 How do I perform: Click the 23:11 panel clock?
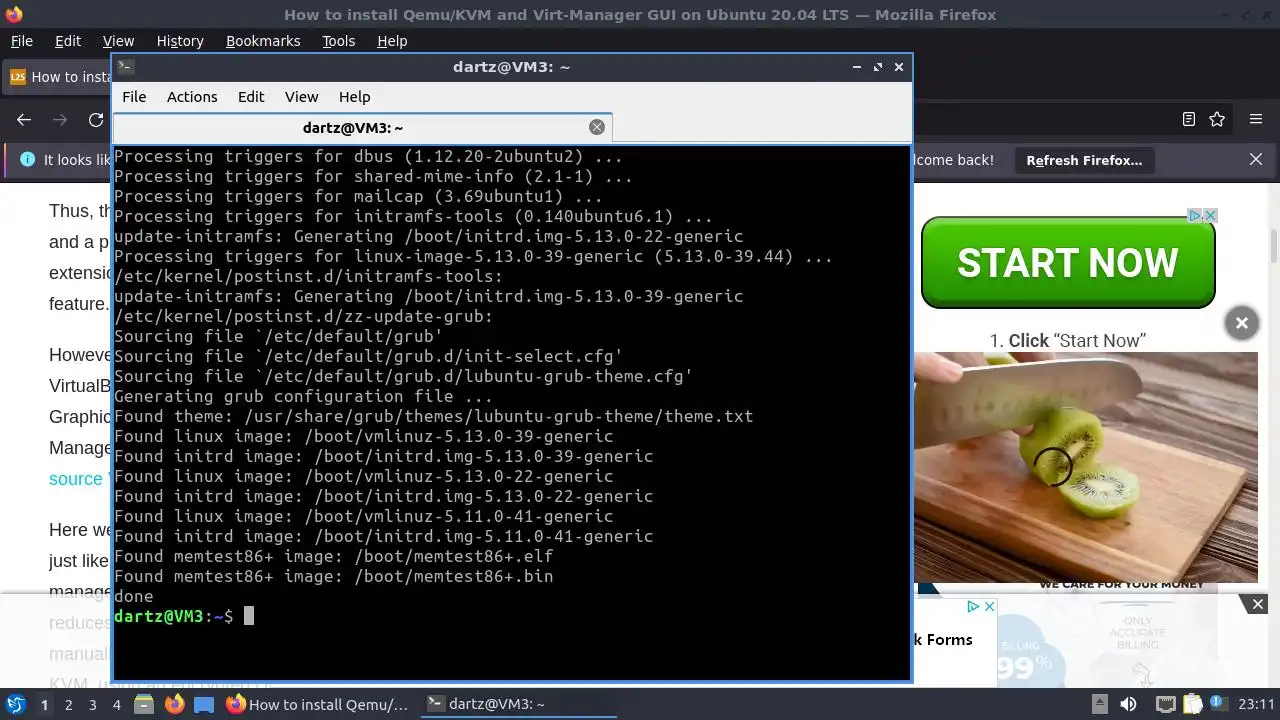tap(1257, 704)
